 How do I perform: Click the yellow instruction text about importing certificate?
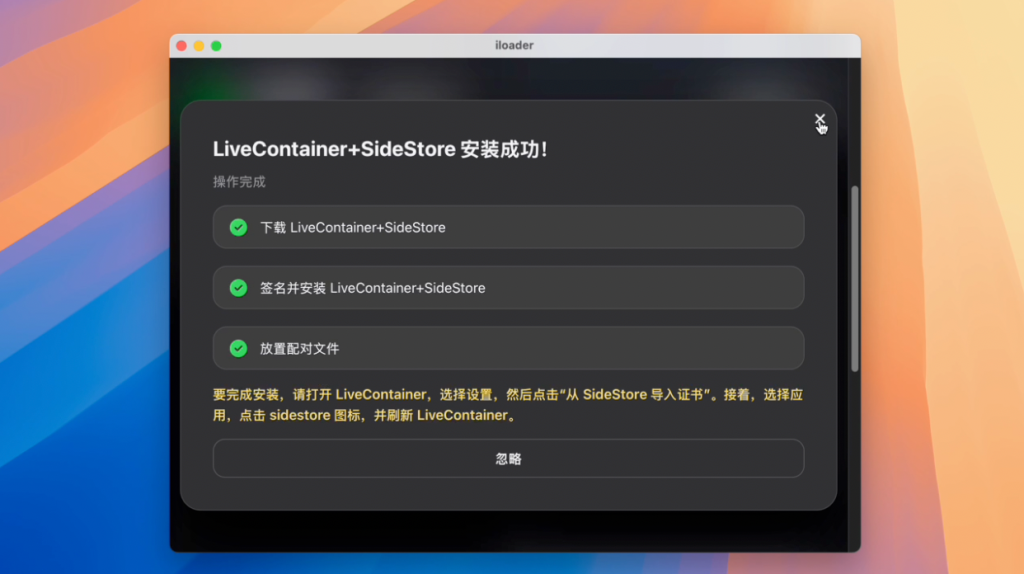click(508, 405)
